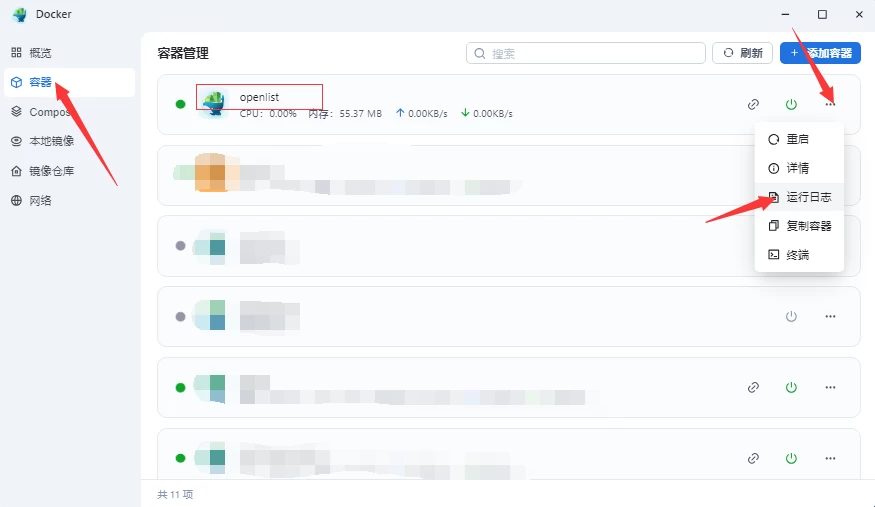Image resolution: width=875 pixels, height=507 pixels.
Task: Open three-dot menu in the last container row
Action: pyautogui.click(x=830, y=458)
